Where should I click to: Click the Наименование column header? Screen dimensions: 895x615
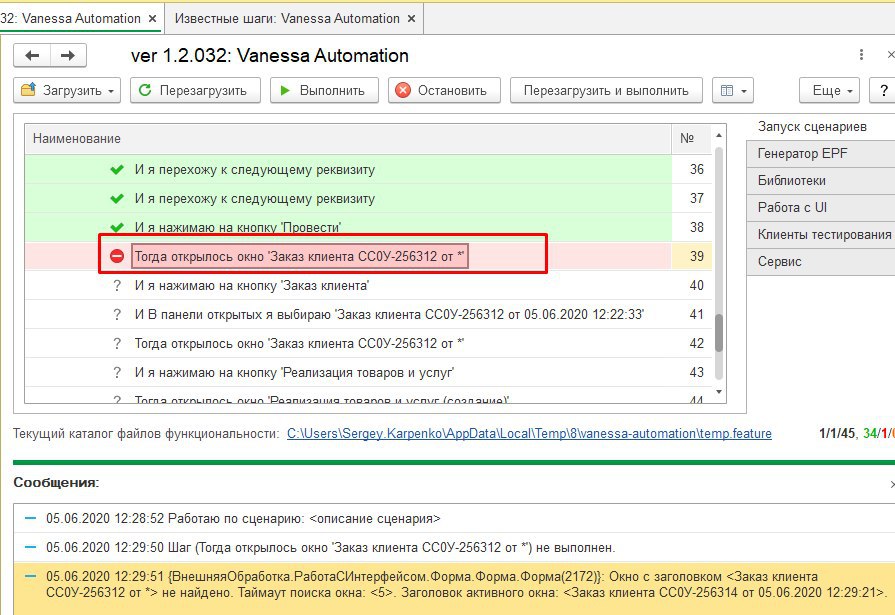348,138
